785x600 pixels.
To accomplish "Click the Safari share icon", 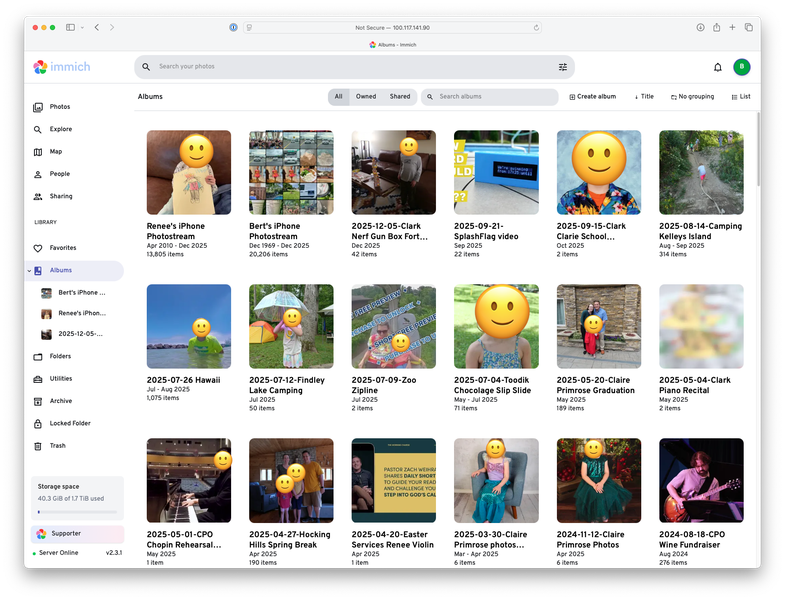I will (x=716, y=28).
